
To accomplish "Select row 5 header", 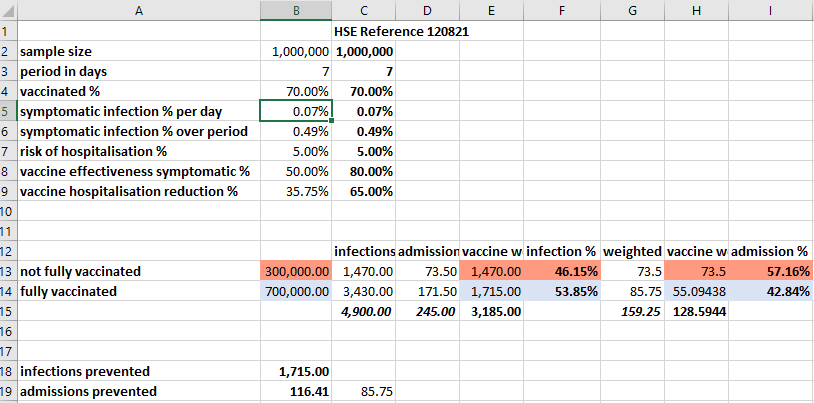I will coord(8,111).
